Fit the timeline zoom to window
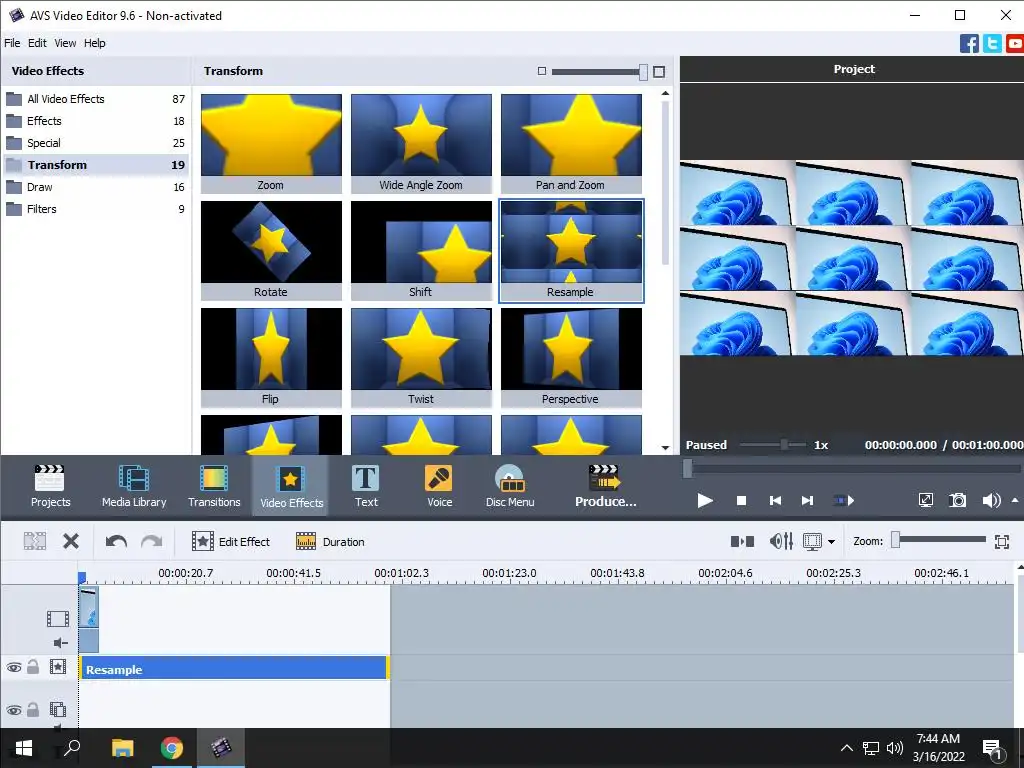The width and height of the screenshot is (1024, 768). (x=1002, y=541)
